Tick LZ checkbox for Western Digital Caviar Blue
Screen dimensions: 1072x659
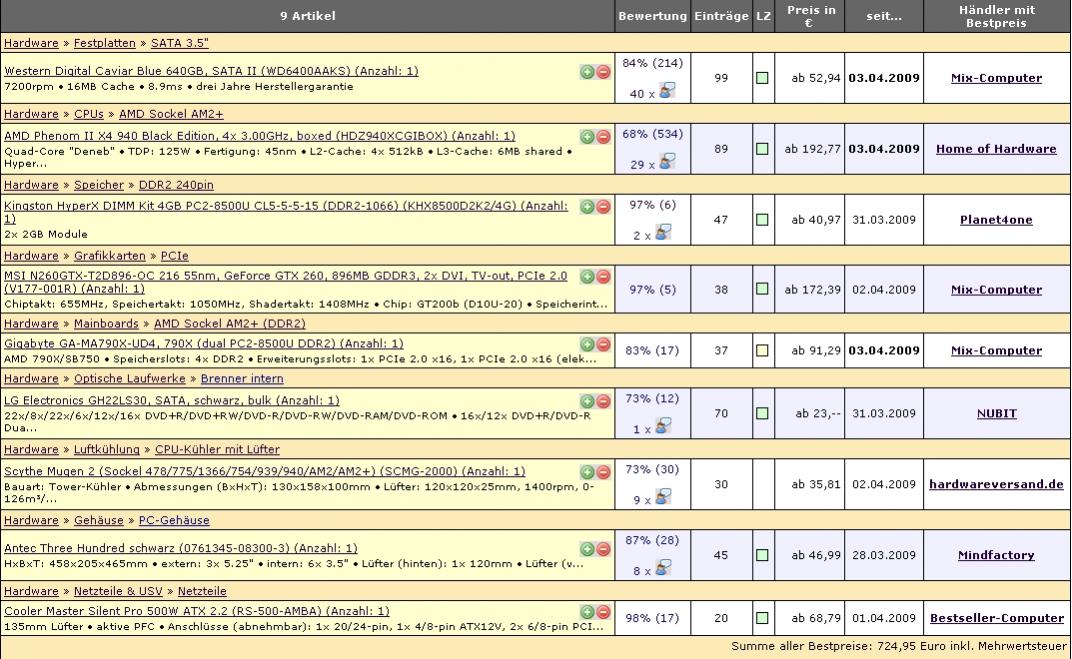[762, 78]
